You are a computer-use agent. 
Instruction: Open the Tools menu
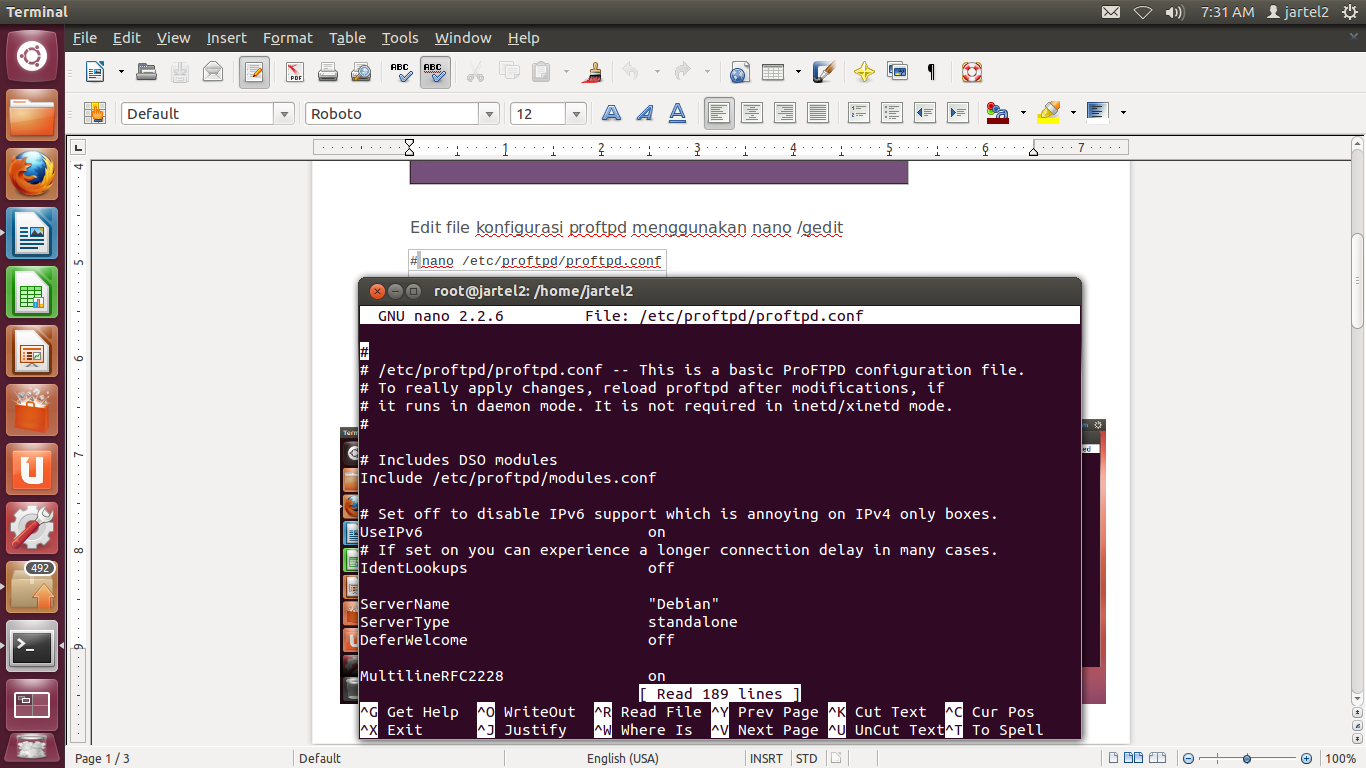(x=400, y=38)
